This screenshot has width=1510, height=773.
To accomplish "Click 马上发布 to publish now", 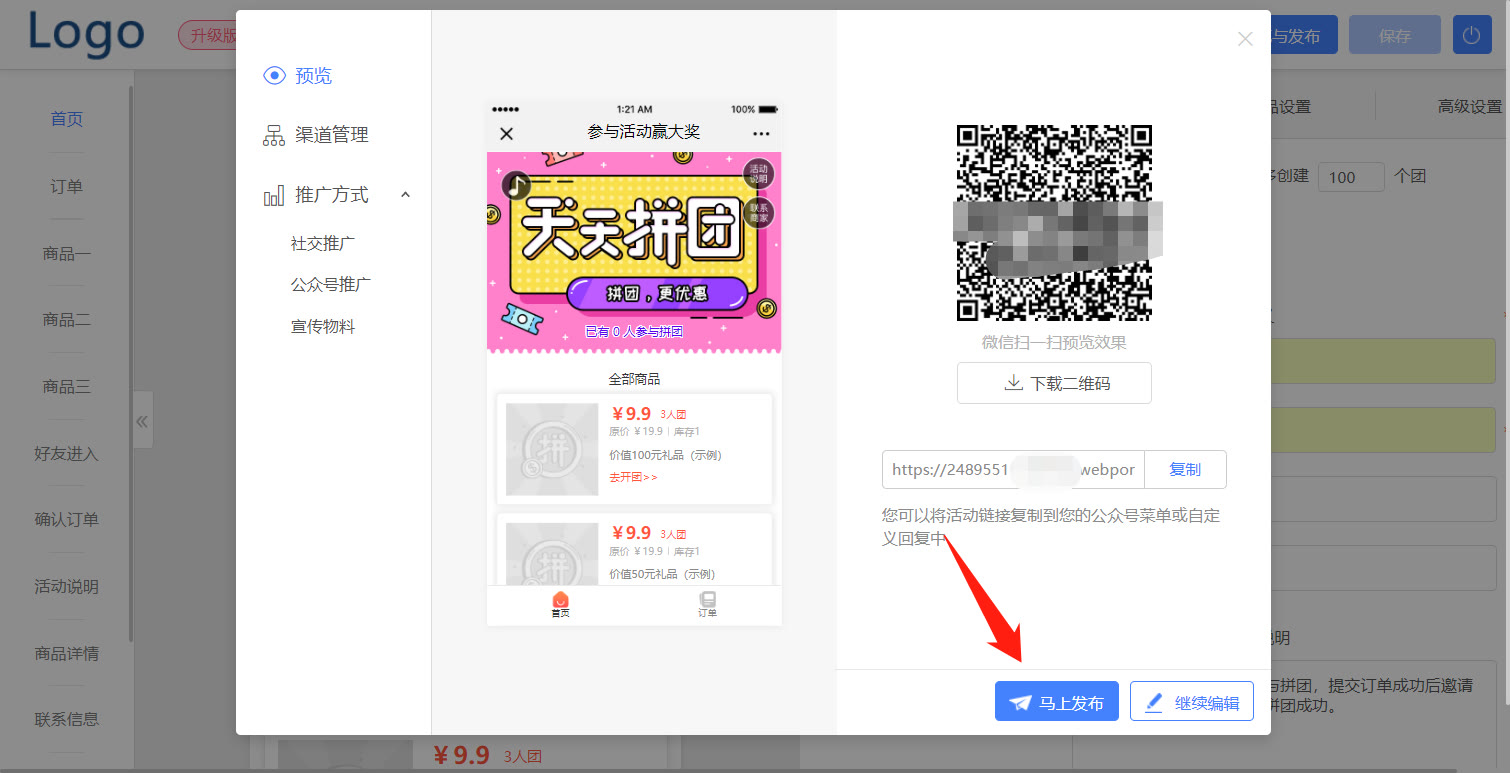I will [x=1057, y=702].
